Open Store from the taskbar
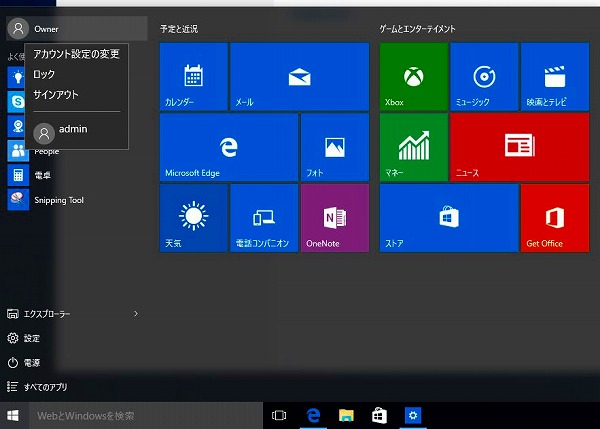 coord(379,416)
